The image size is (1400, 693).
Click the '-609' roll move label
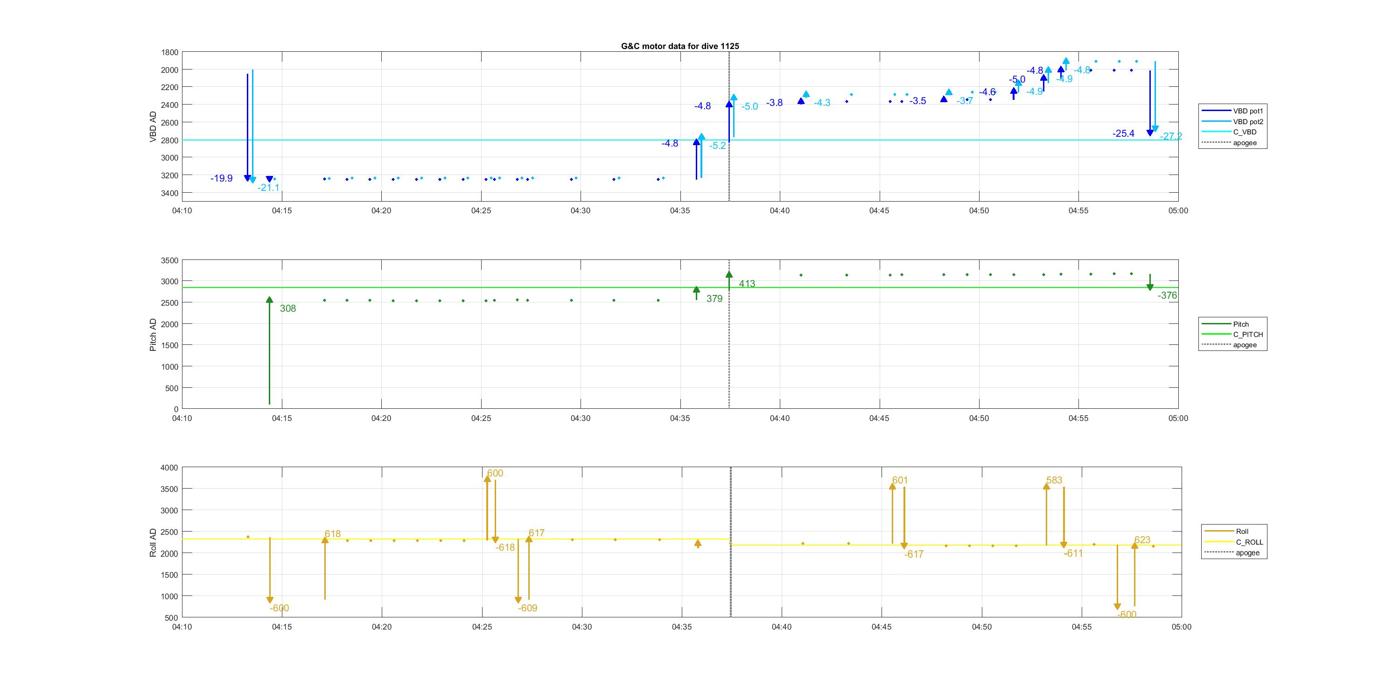528,608
